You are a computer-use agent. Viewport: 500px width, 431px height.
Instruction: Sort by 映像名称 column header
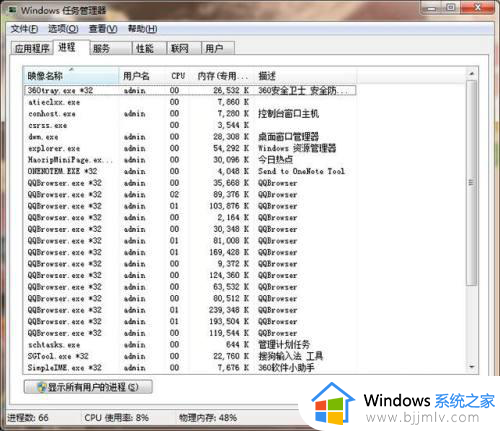tap(71, 76)
